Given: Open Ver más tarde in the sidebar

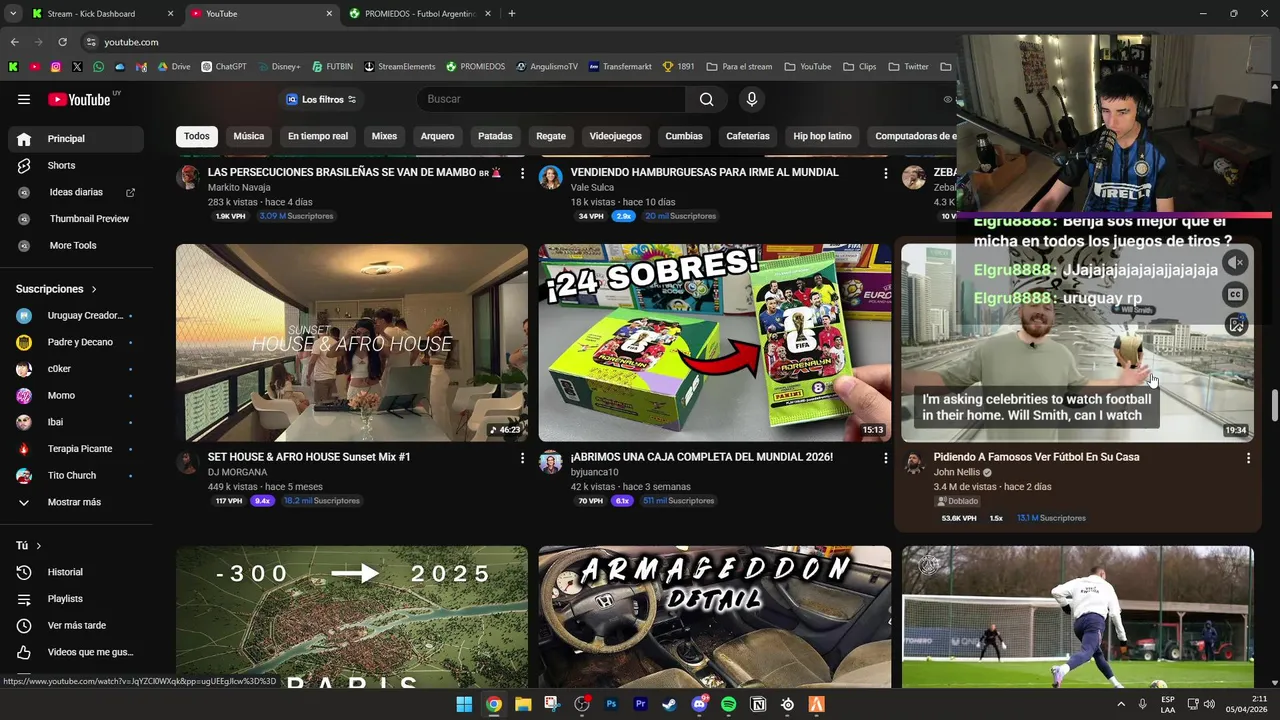Looking at the screenshot, I should coord(76,625).
